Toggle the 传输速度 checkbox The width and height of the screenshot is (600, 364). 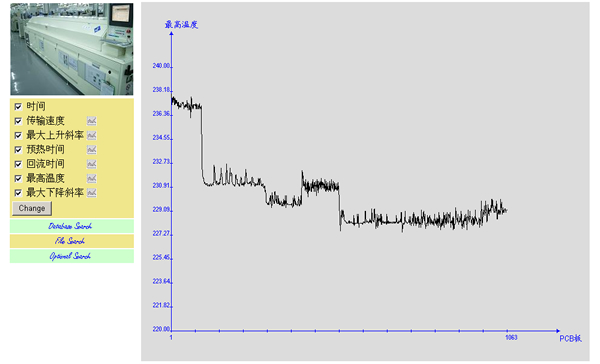point(18,121)
